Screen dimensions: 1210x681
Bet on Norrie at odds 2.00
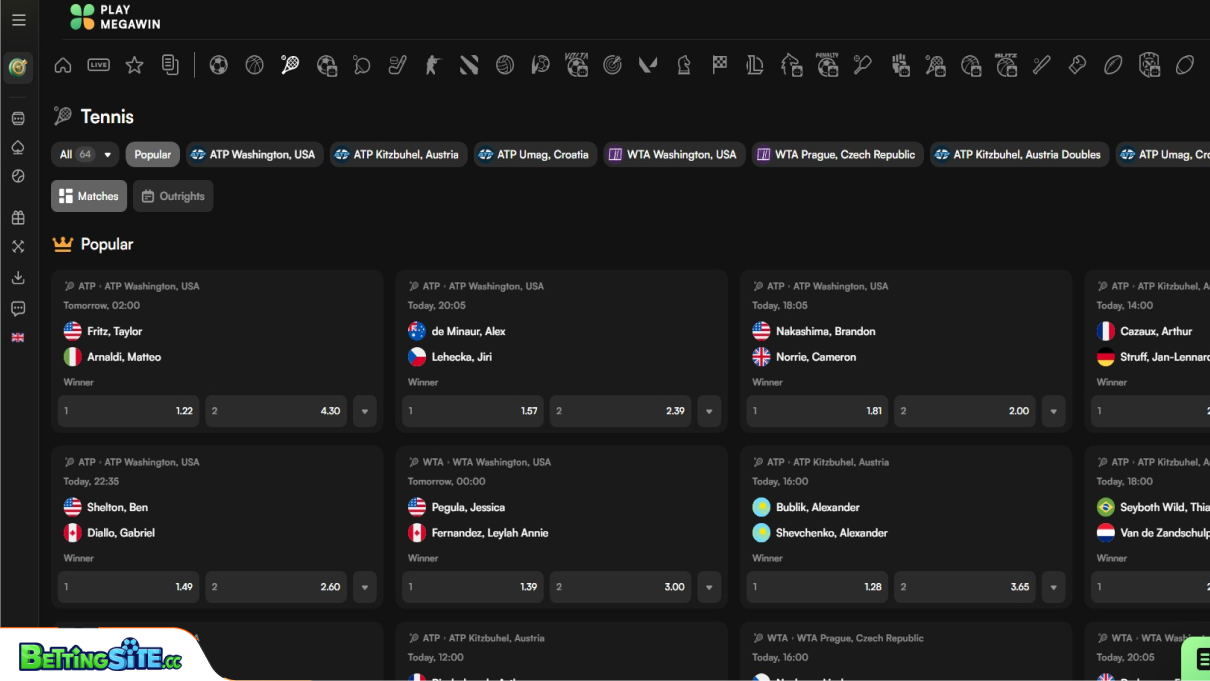pos(964,411)
